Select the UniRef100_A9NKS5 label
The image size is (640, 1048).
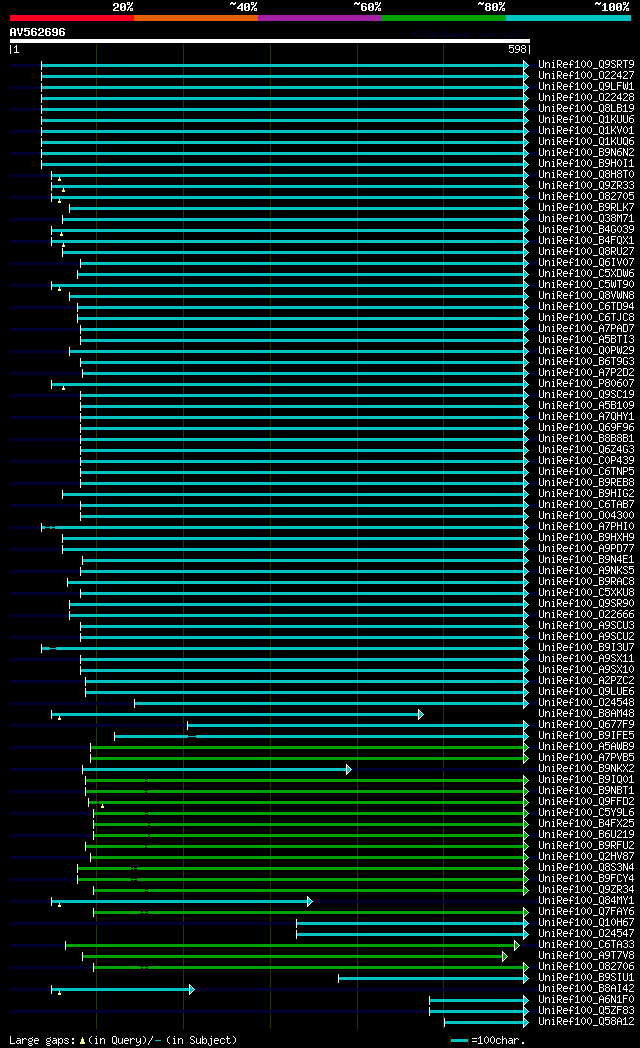(x=587, y=571)
